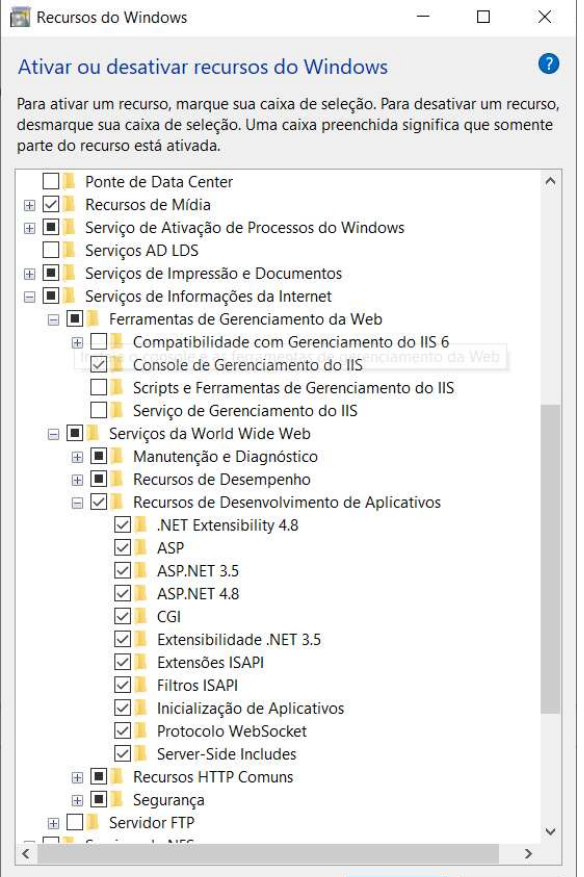
Task: Uncheck Recursos de Mídia checkbox
Action: click(51, 204)
